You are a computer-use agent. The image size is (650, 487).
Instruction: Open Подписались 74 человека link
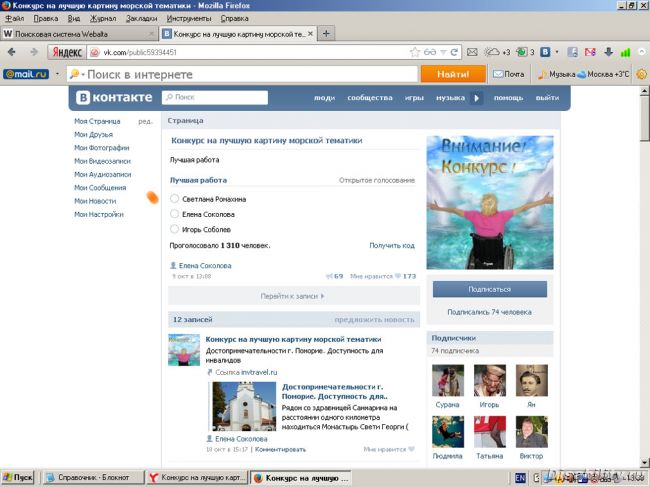click(x=490, y=312)
